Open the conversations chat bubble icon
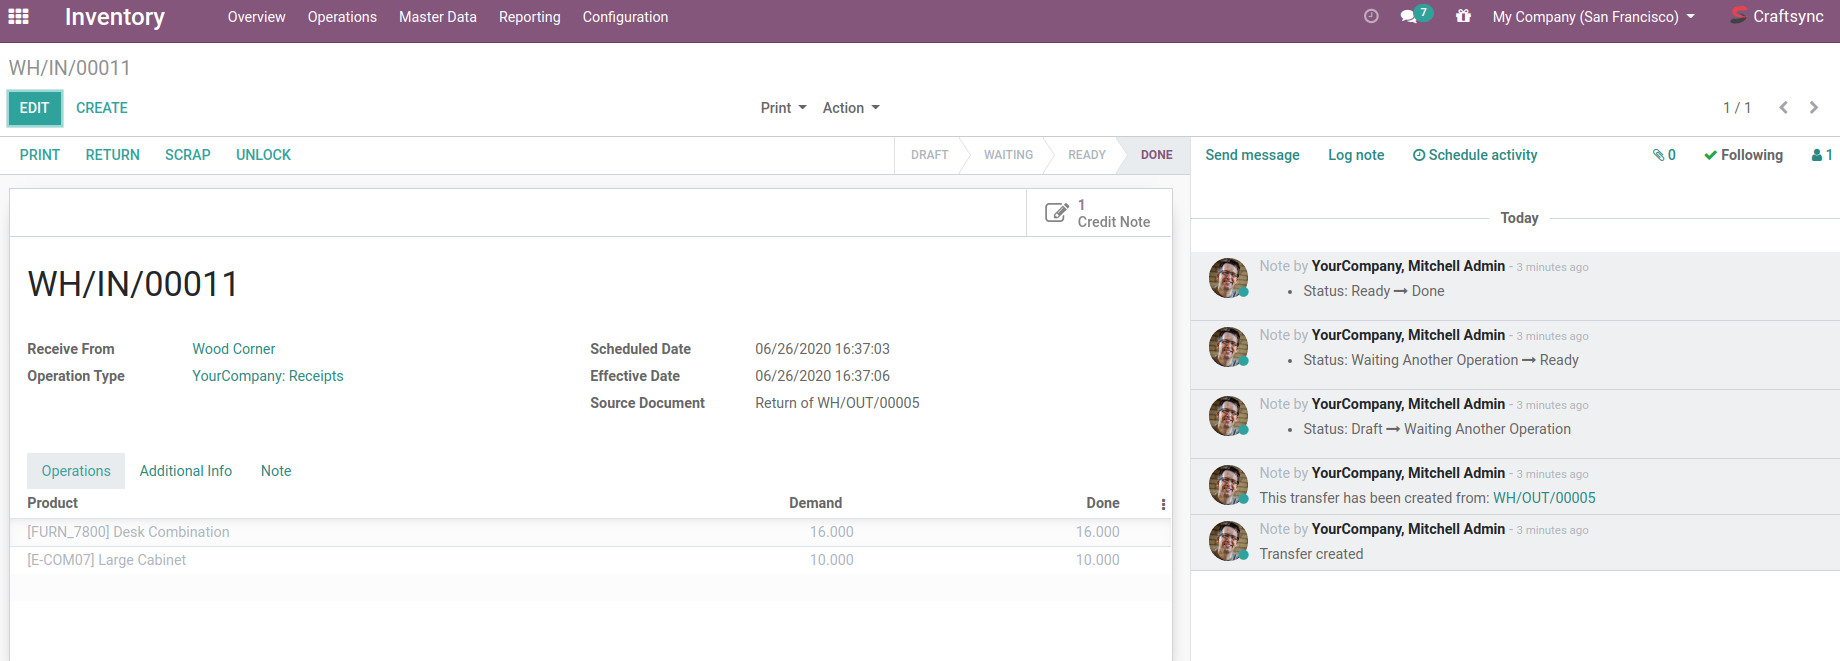 (x=1410, y=16)
